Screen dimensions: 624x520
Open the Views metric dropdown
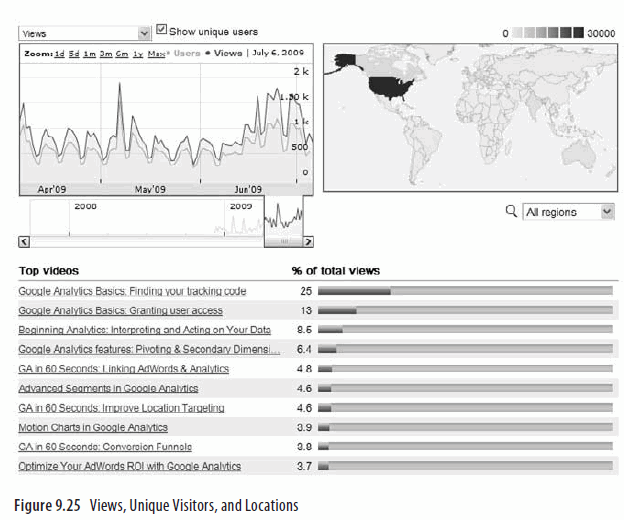(85, 33)
